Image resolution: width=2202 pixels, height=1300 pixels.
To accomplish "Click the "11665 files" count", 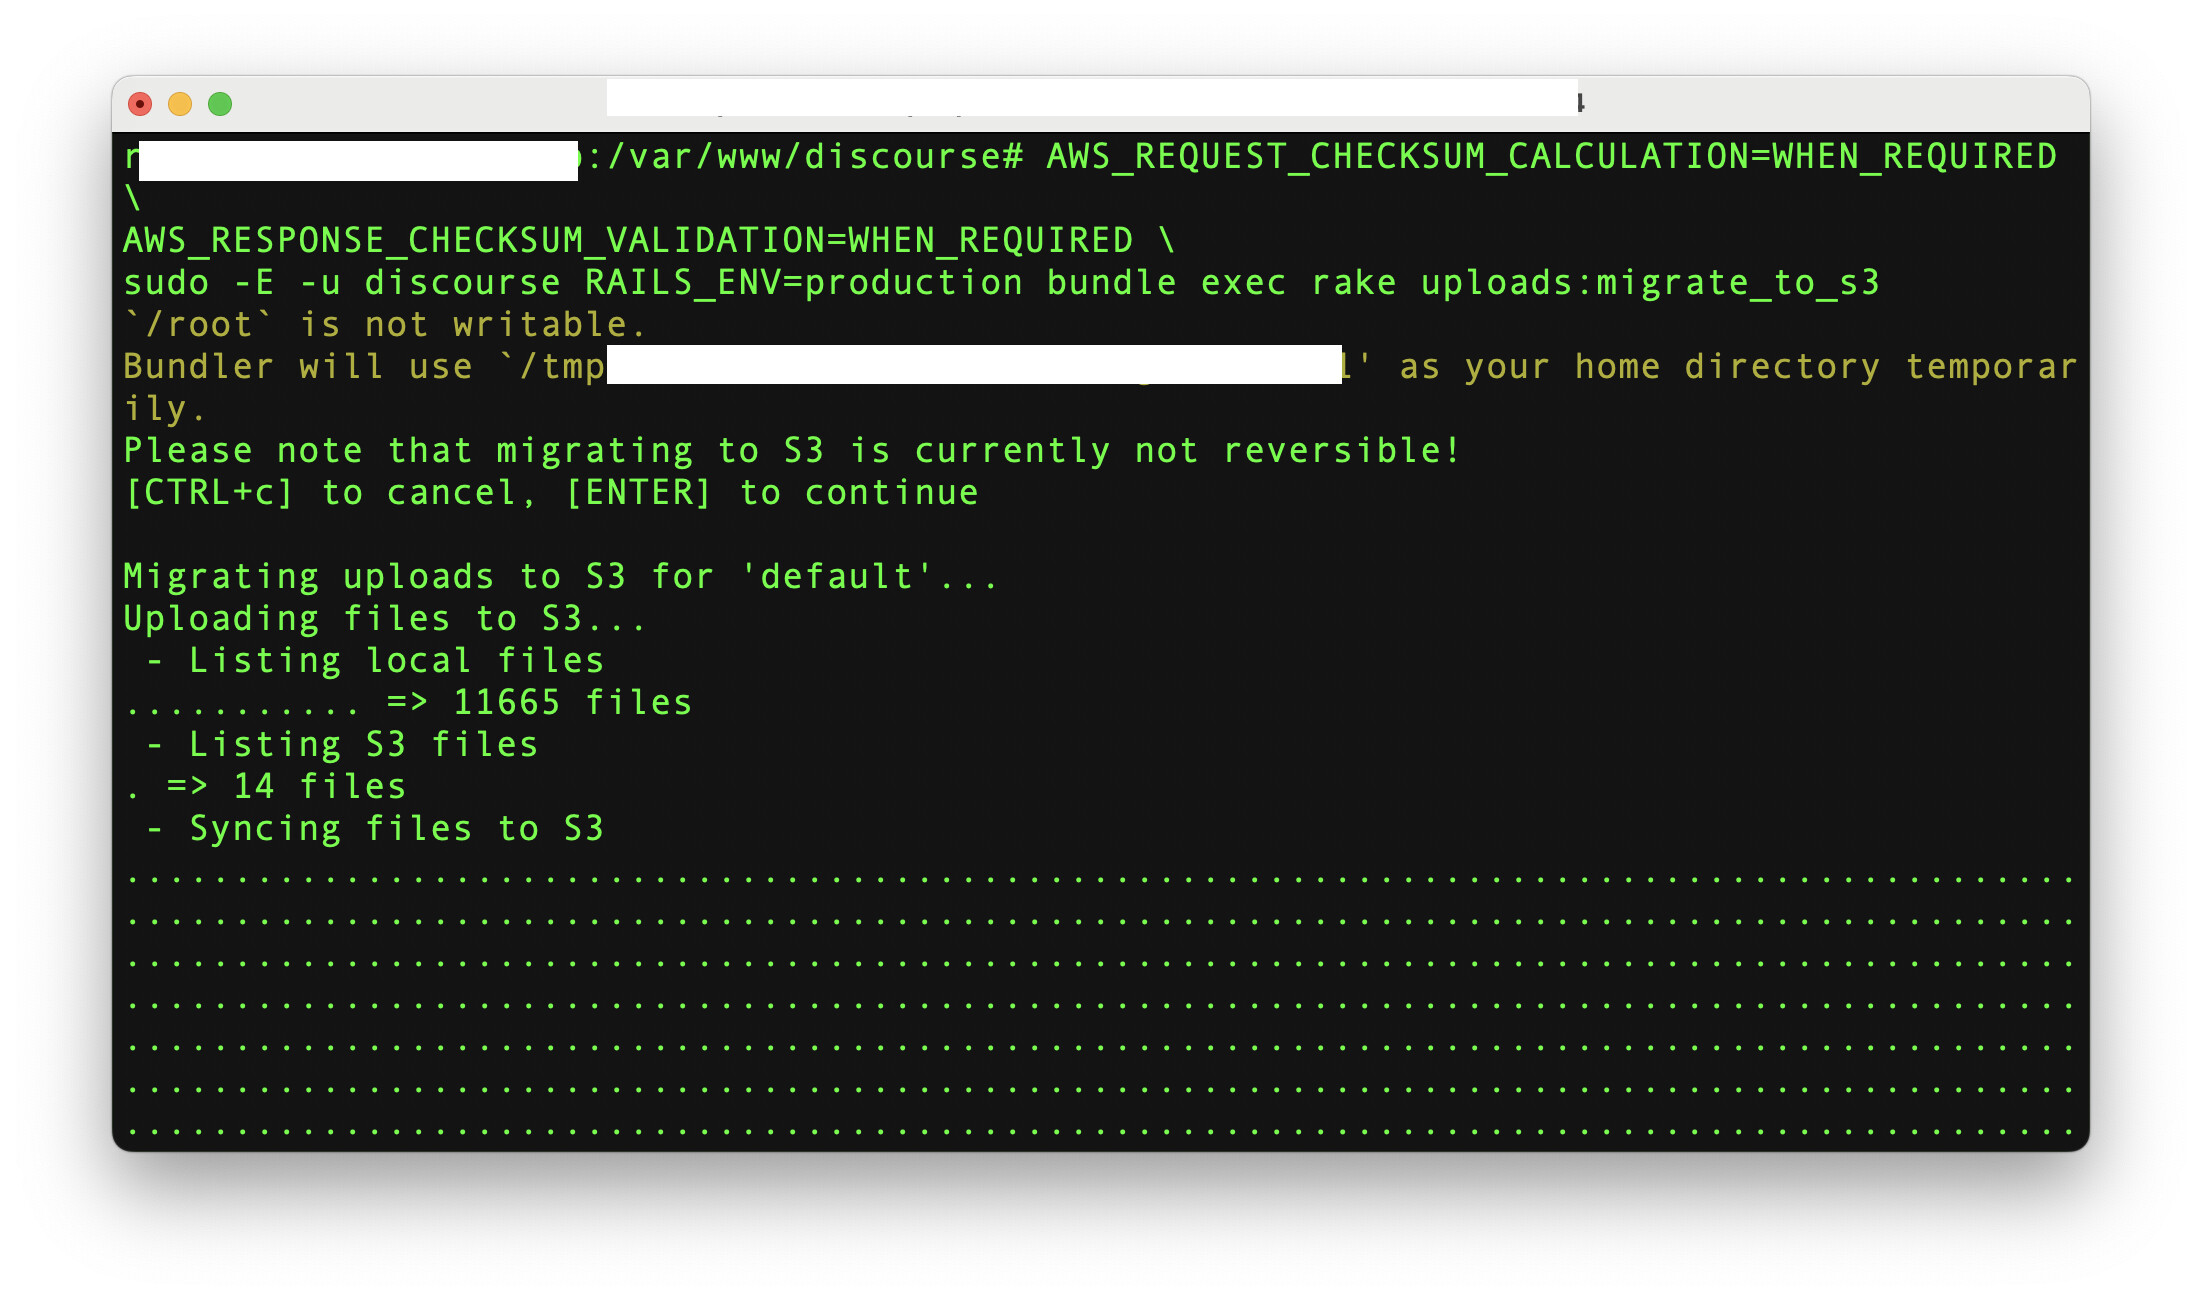I will coord(572,703).
